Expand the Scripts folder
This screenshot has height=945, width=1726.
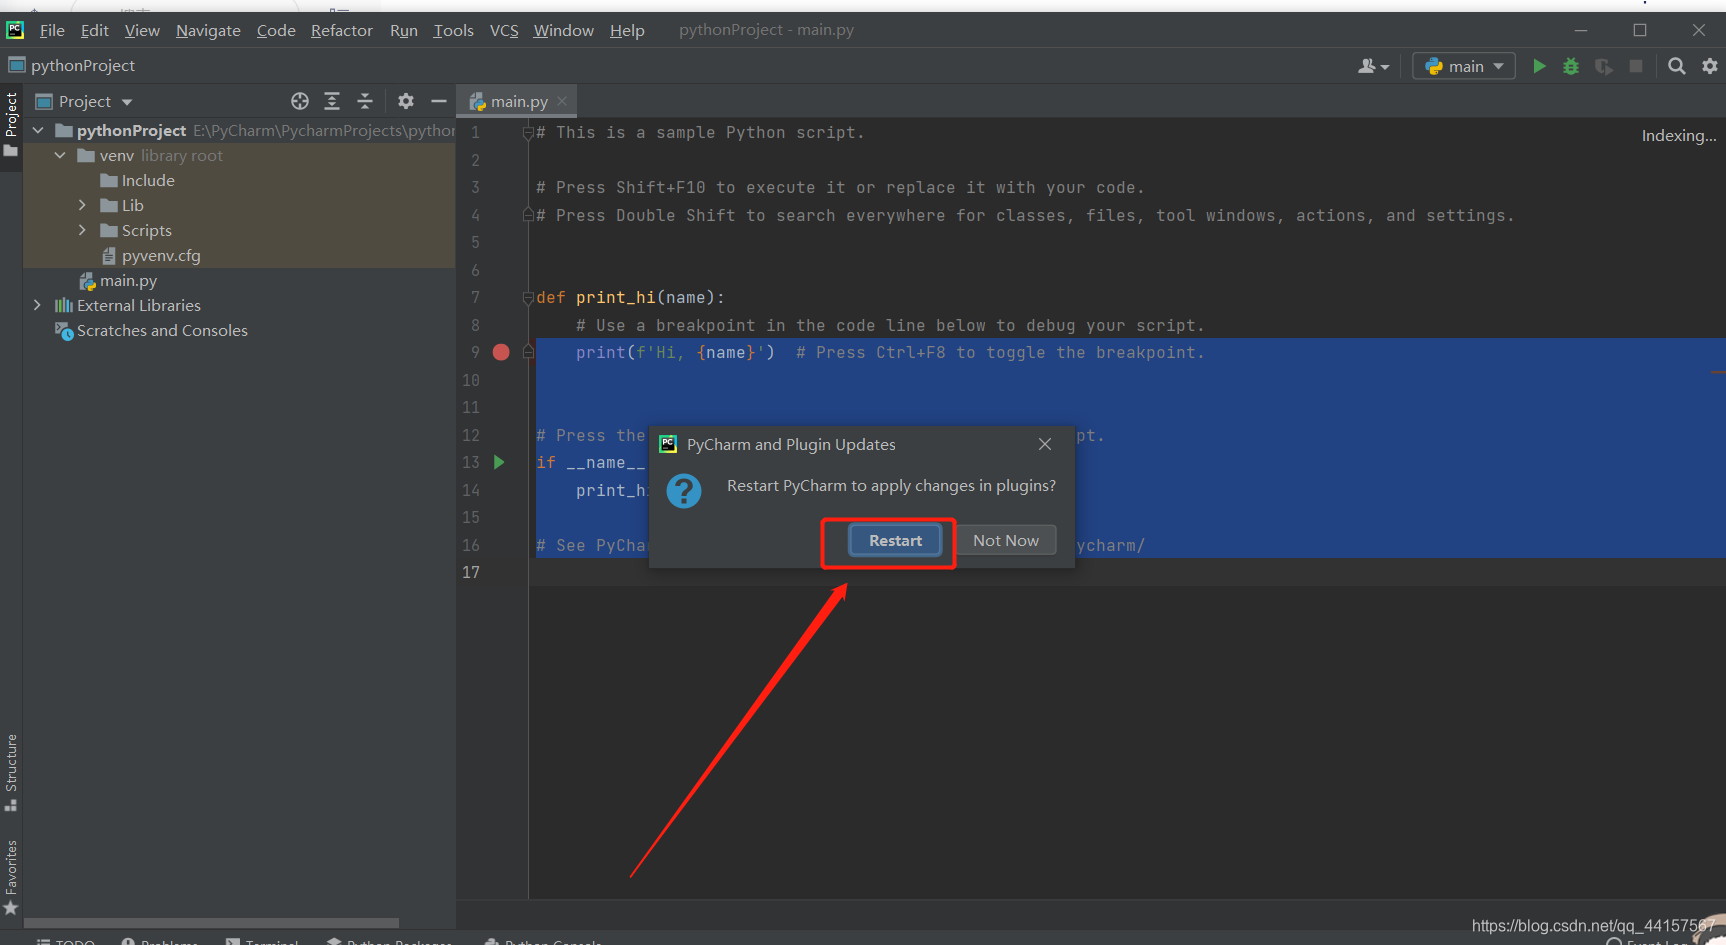coord(82,230)
